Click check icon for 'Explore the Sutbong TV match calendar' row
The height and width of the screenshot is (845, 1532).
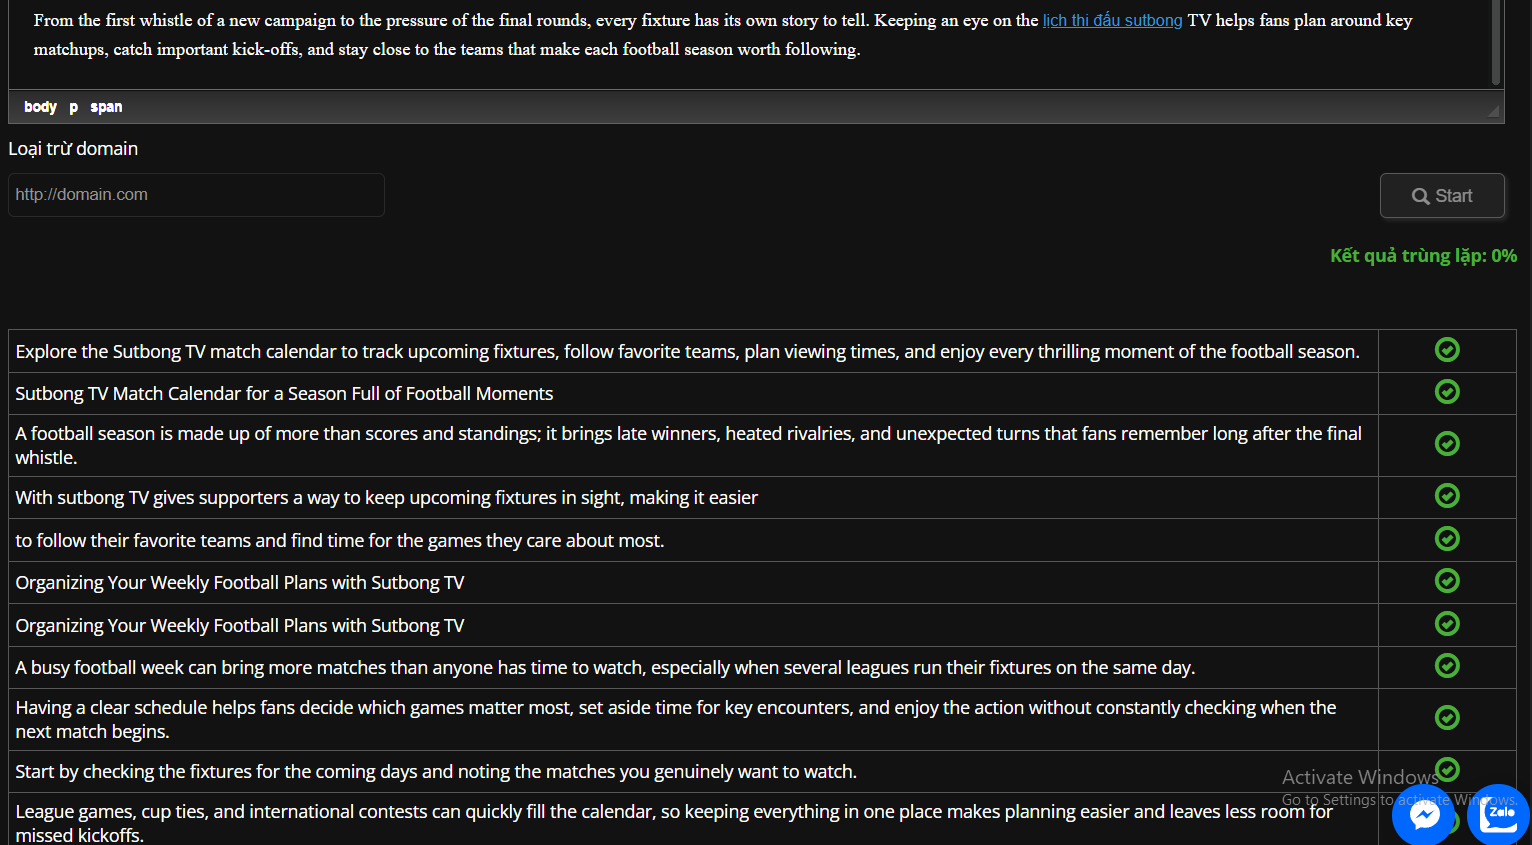pos(1447,350)
